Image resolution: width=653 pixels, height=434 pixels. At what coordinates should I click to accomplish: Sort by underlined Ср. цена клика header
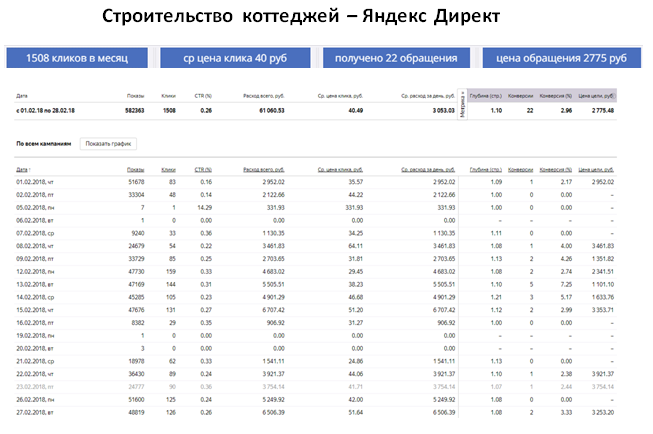340,170
